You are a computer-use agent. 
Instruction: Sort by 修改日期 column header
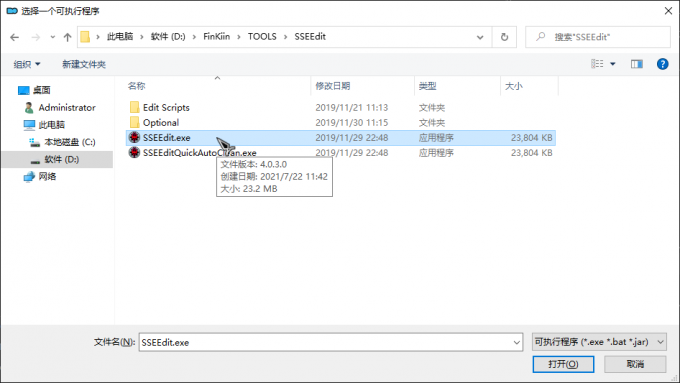tap(333, 86)
